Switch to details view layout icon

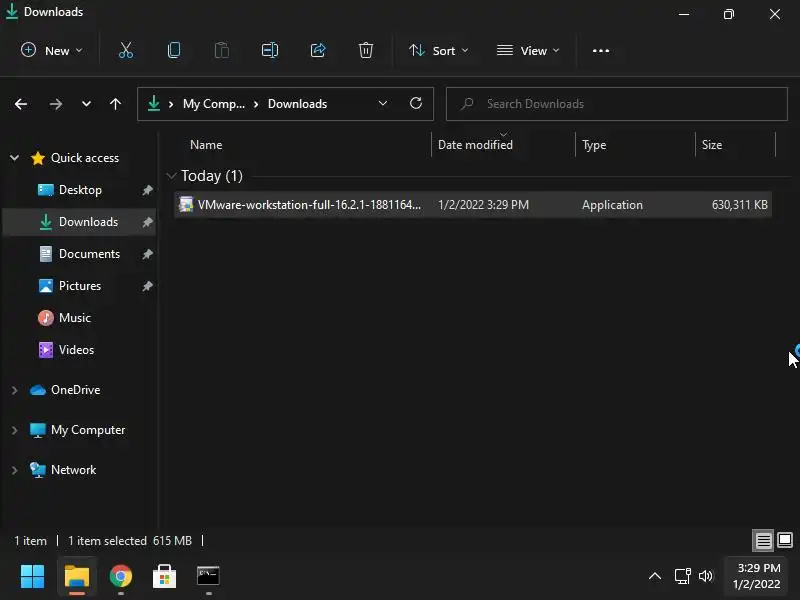coord(763,540)
